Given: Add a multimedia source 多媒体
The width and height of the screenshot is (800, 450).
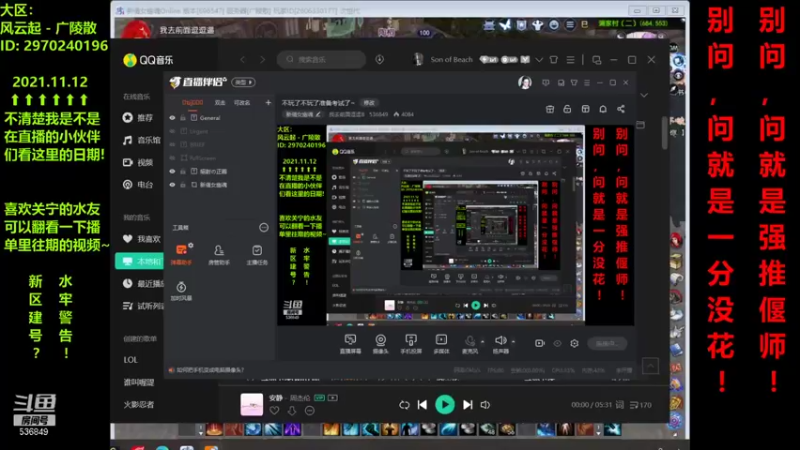Looking at the screenshot, I should click(441, 344).
